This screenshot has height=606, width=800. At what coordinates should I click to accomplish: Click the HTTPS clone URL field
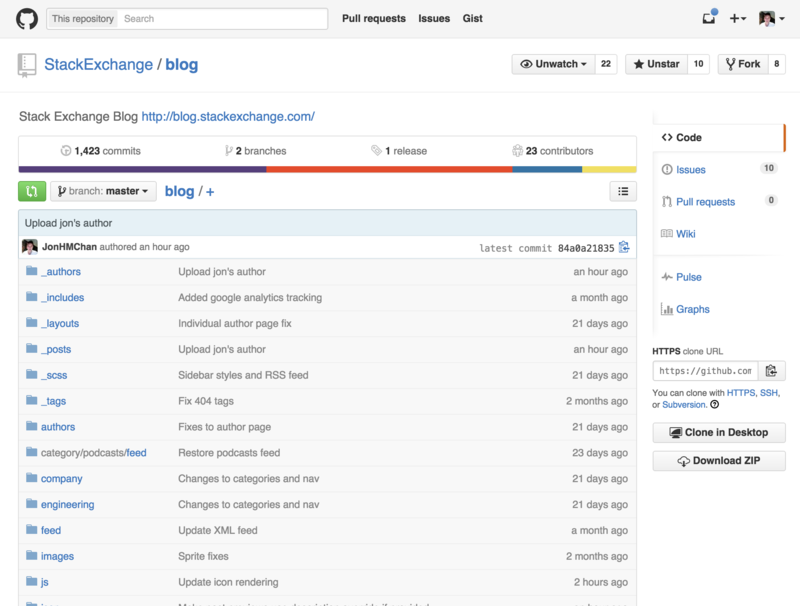(705, 371)
